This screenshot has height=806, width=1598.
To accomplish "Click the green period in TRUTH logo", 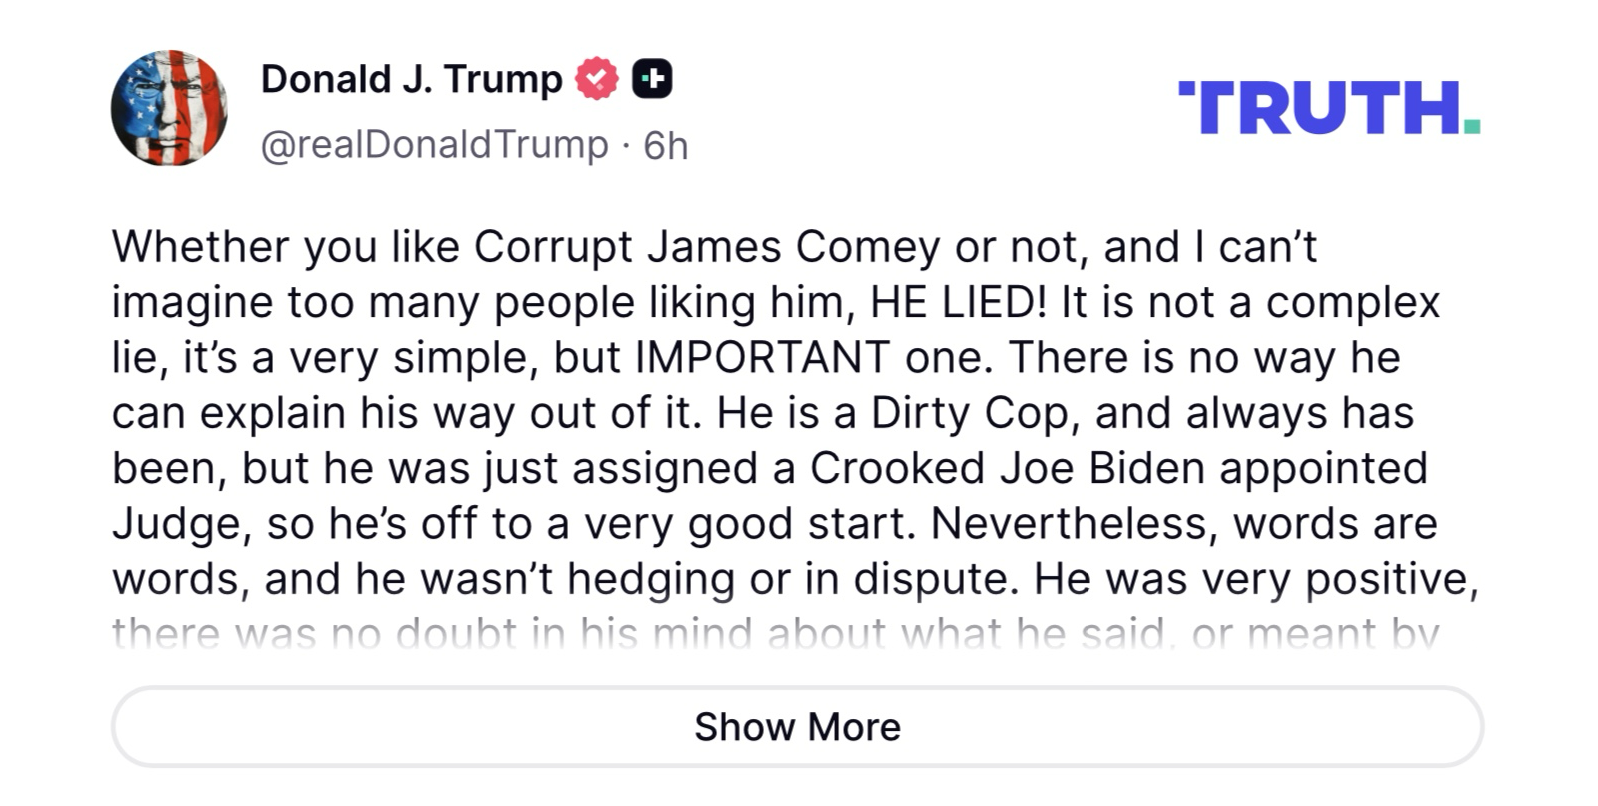I will click(x=1471, y=126).
